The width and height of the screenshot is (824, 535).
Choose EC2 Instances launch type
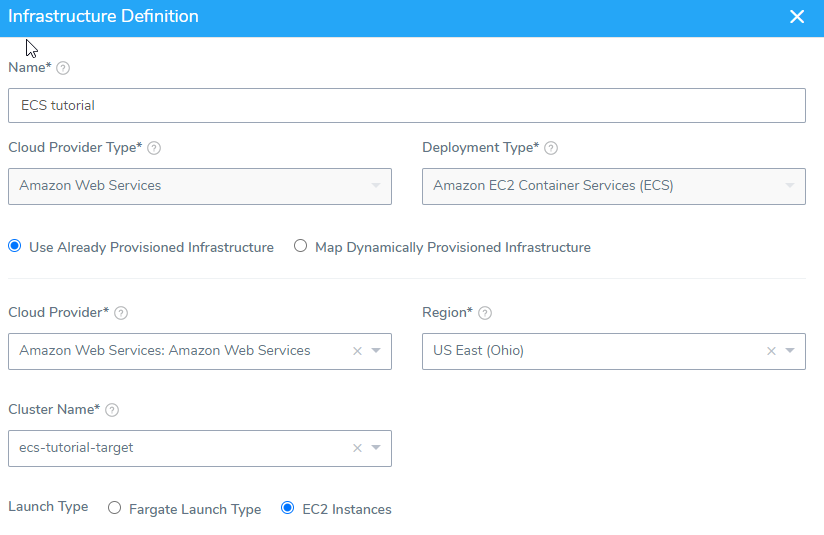click(x=287, y=508)
